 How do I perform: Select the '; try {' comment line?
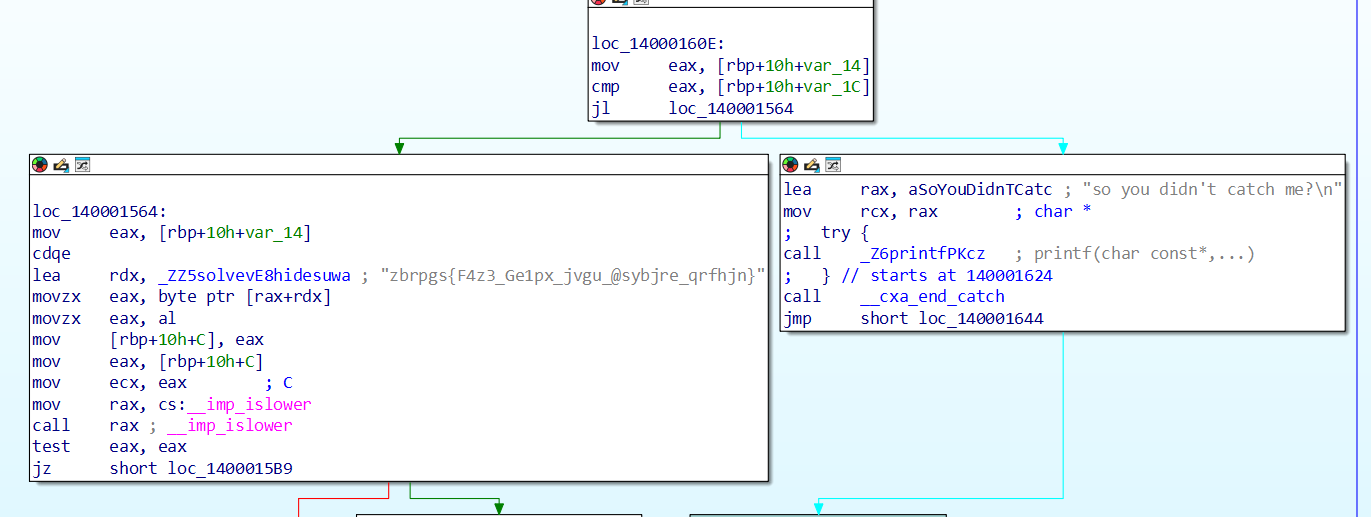coord(827,233)
